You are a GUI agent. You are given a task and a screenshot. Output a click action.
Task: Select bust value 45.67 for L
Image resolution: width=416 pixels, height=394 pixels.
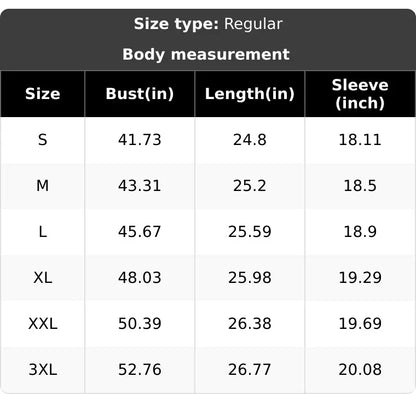click(x=140, y=232)
